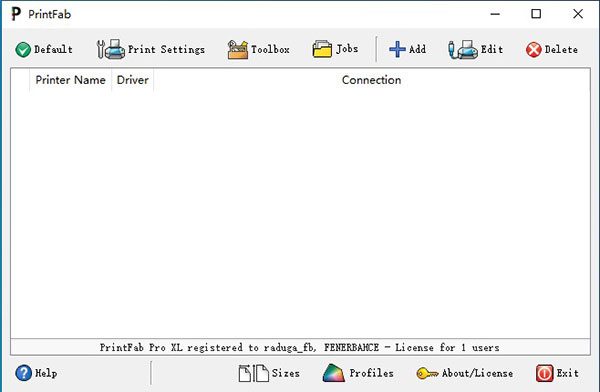
Task: Click the red Exit power icon
Action: point(544,373)
